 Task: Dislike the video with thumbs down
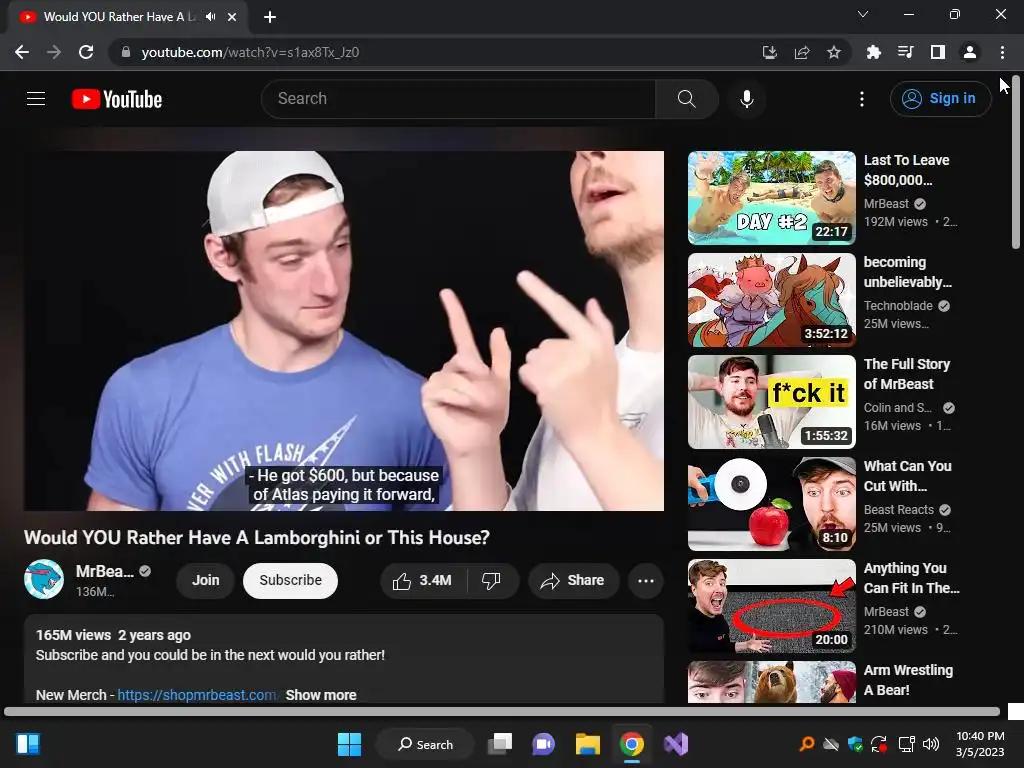(491, 581)
